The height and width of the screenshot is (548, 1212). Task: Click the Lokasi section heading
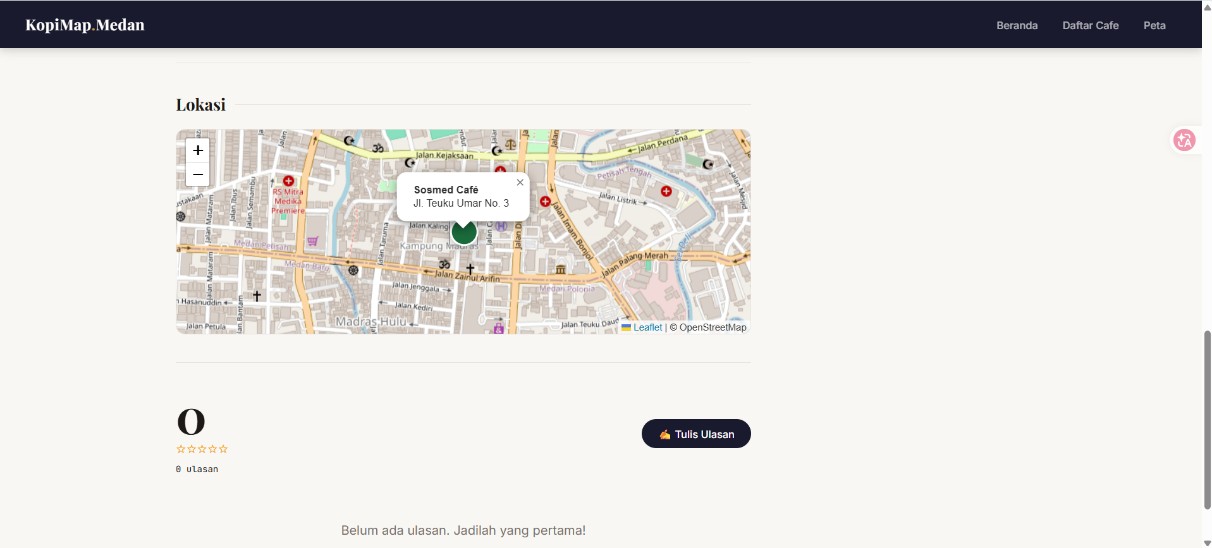pyautogui.click(x=201, y=104)
